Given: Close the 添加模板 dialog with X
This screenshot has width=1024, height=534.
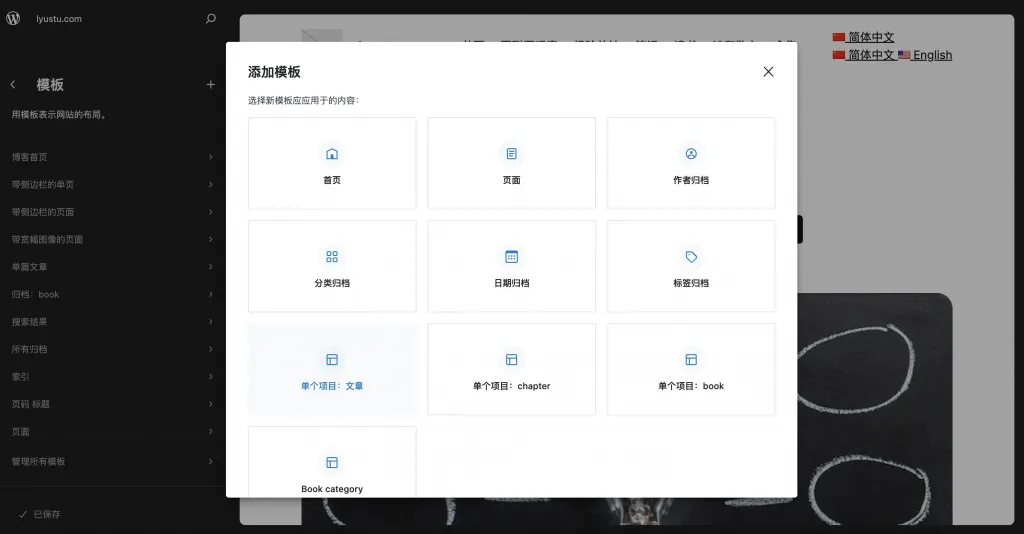Looking at the screenshot, I should [768, 72].
